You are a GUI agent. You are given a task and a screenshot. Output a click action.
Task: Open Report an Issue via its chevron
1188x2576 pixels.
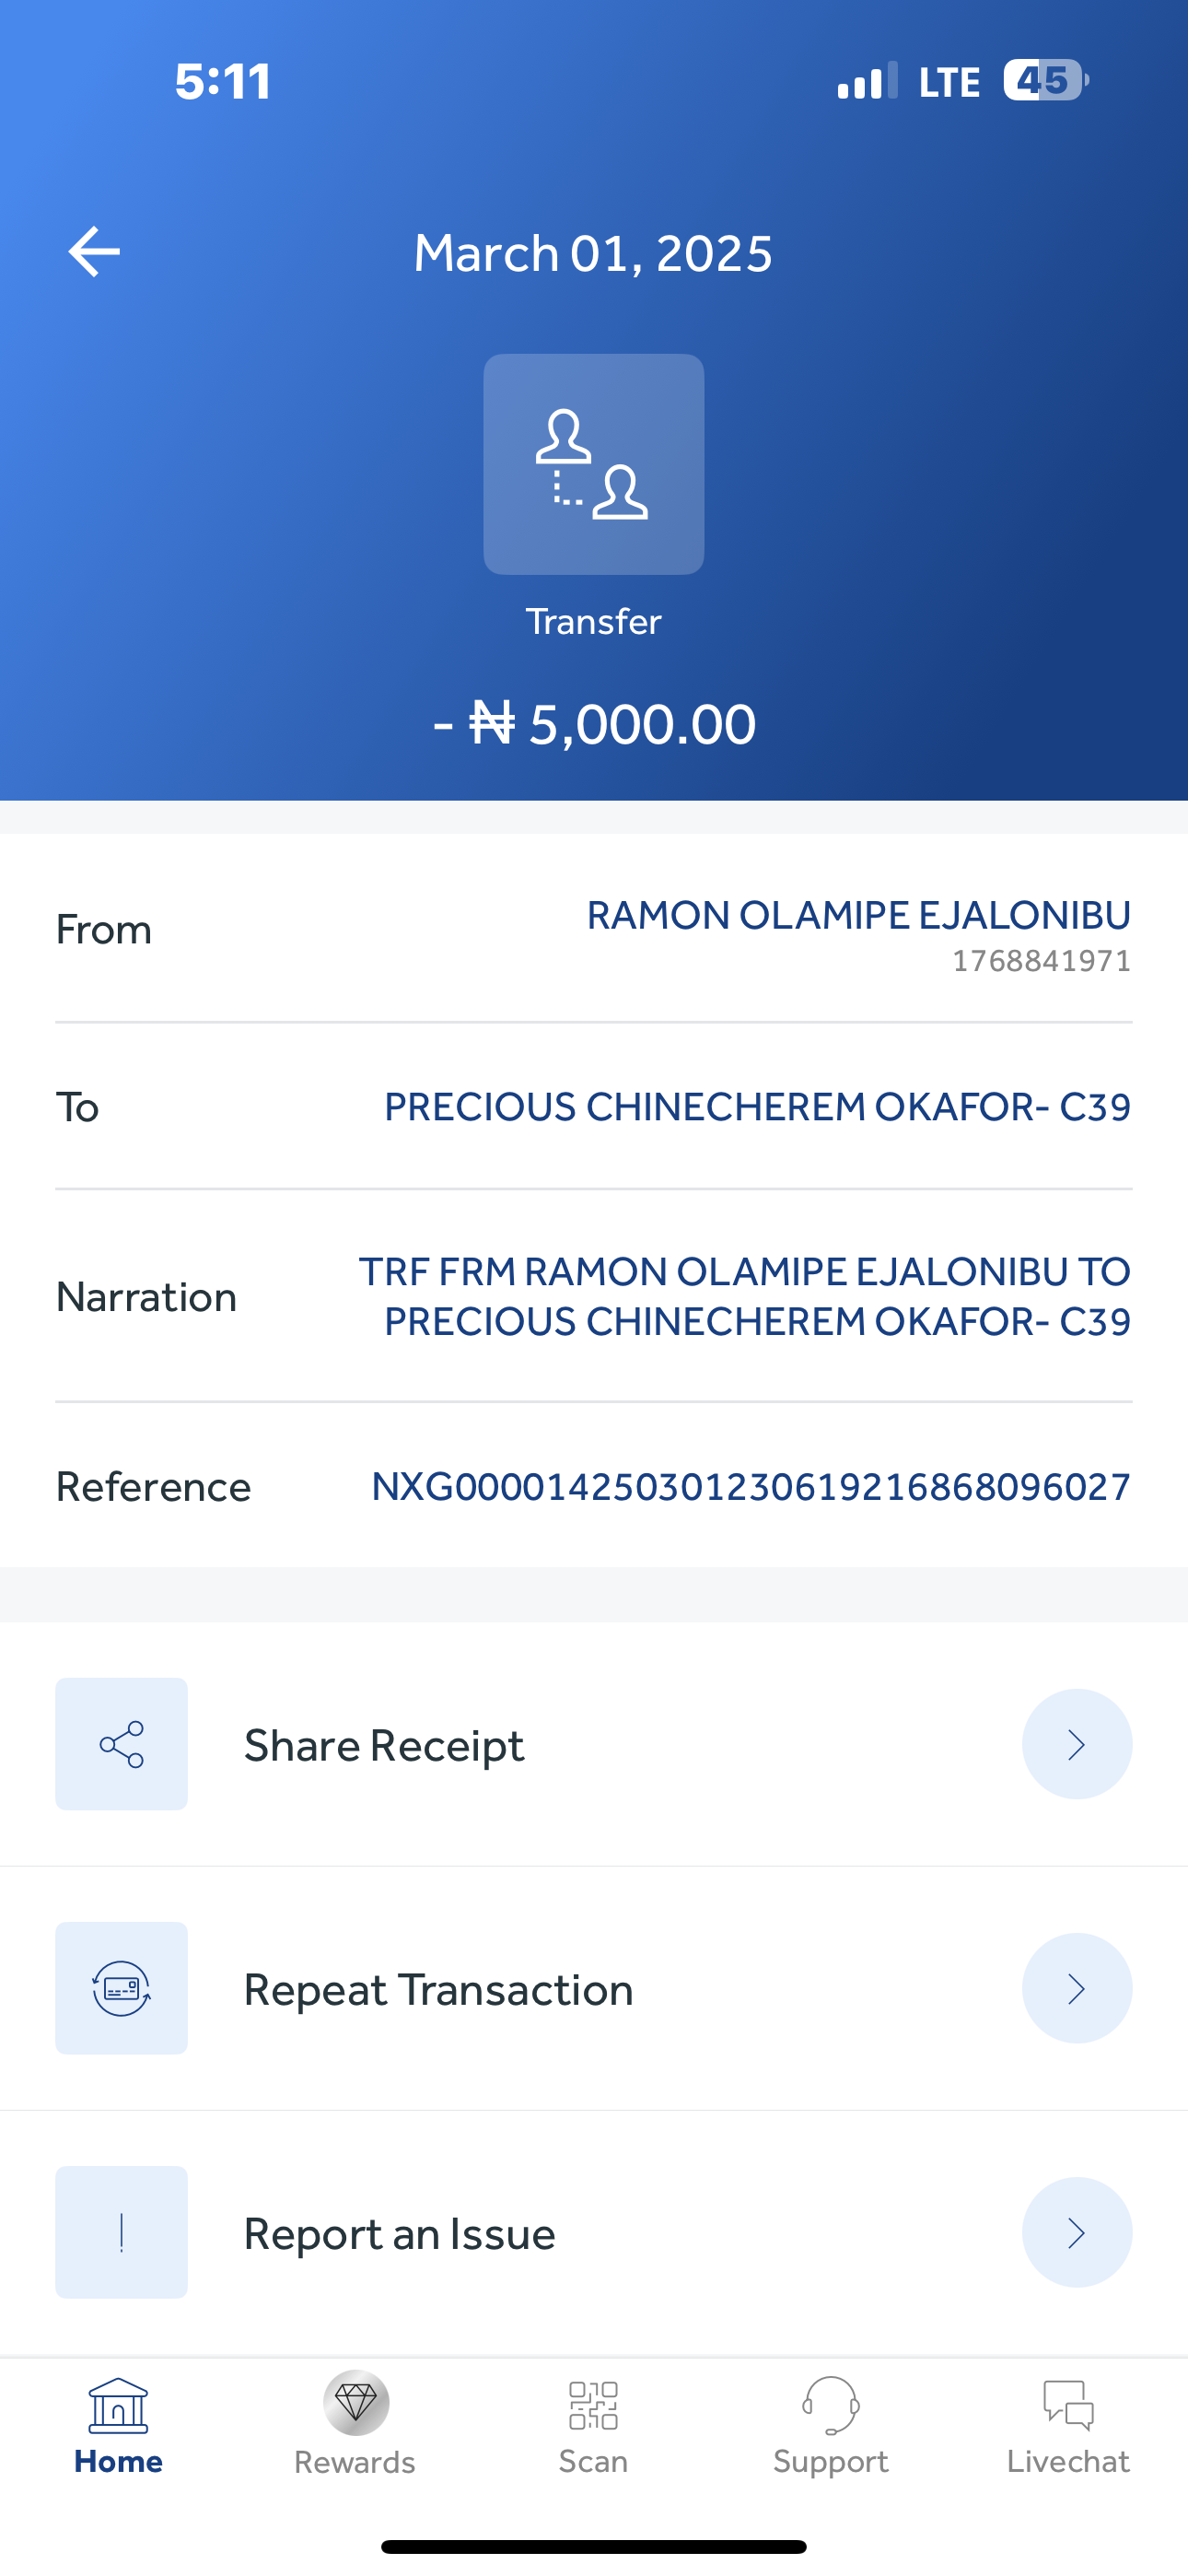click(x=1076, y=2232)
